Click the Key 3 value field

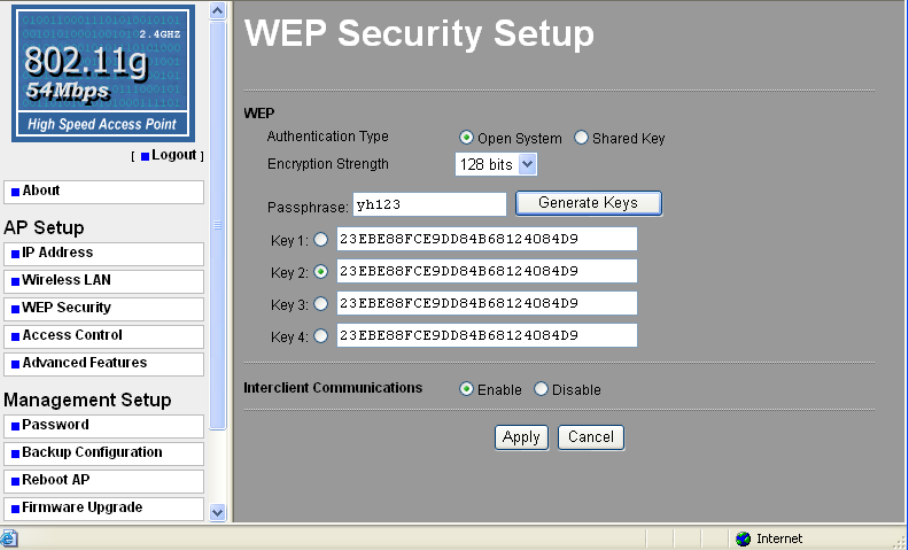pyautogui.click(x=487, y=303)
